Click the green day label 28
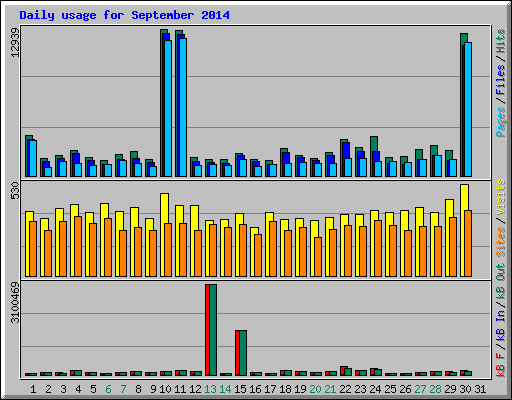This screenshot has width=512, height=400. 435,389
